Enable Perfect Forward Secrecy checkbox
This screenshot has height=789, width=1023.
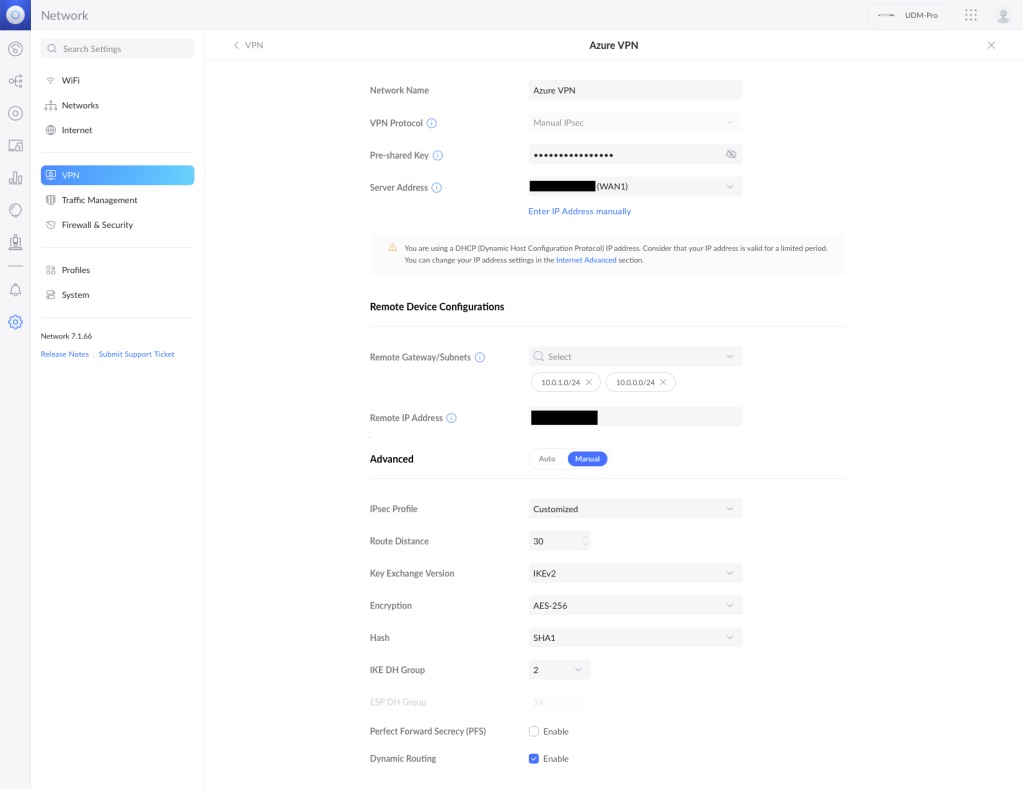pyautogui.click(x=534, y=732)
